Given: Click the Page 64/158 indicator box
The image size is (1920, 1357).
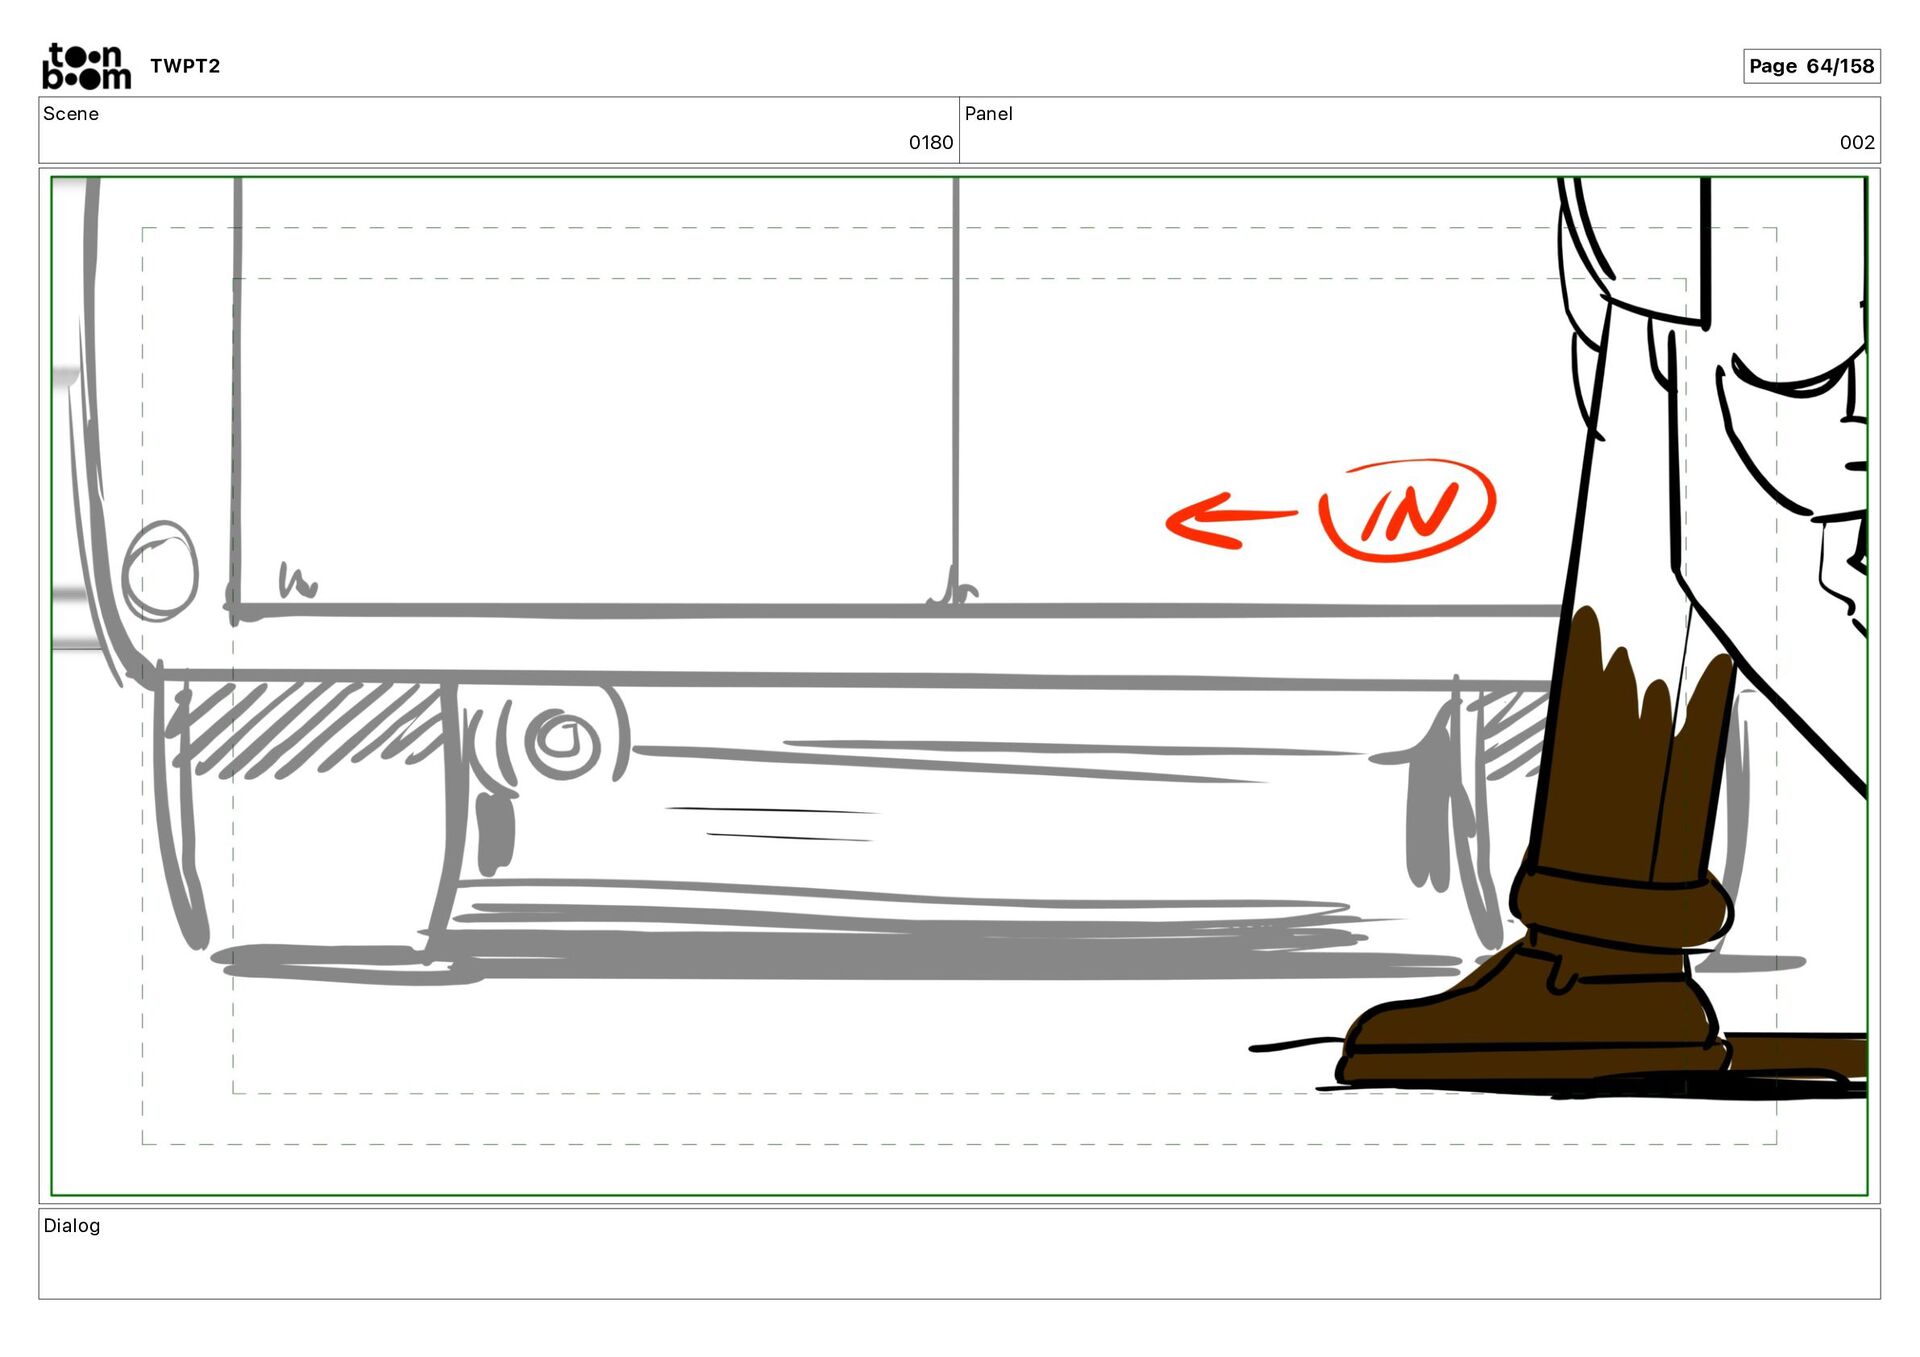Looking at the screenshot, I should [1811, 66].
